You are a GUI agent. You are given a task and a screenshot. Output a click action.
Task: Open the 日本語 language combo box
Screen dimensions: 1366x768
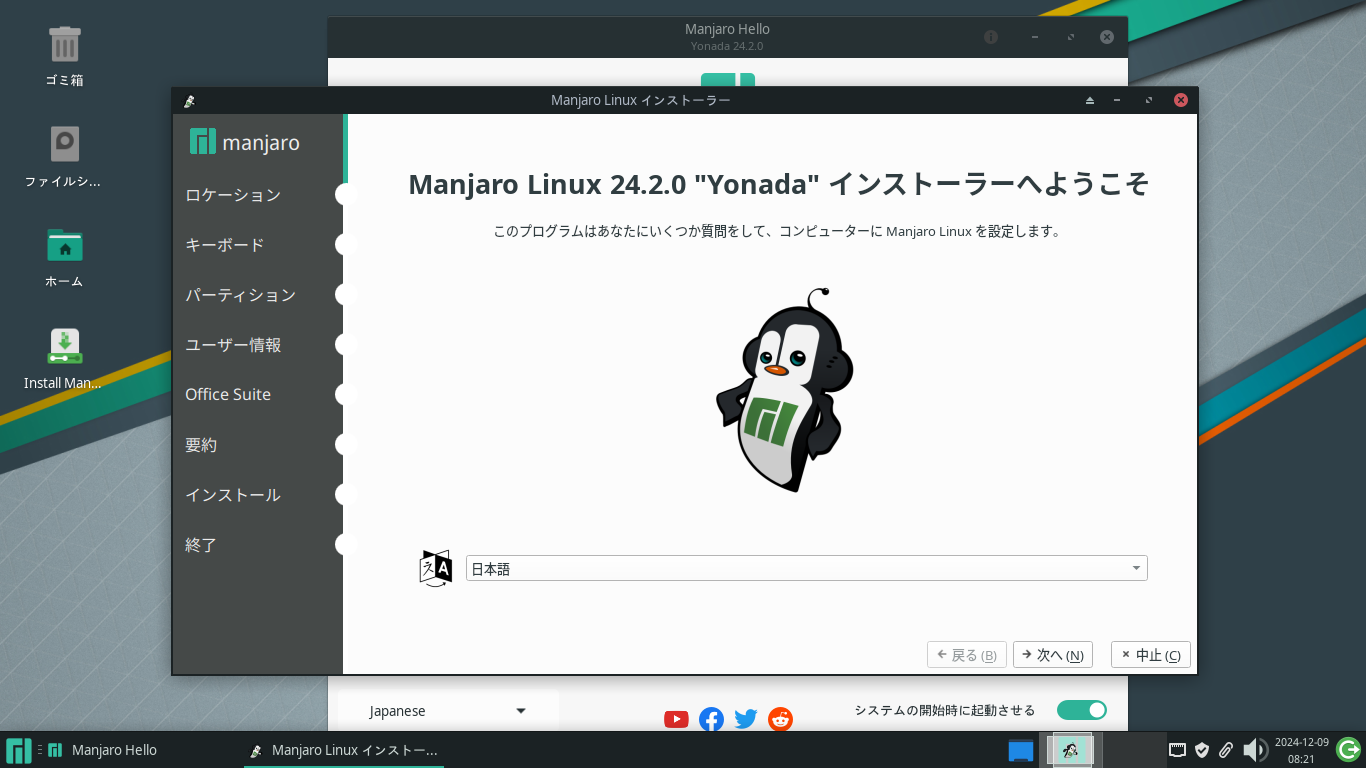pos(807,568)
